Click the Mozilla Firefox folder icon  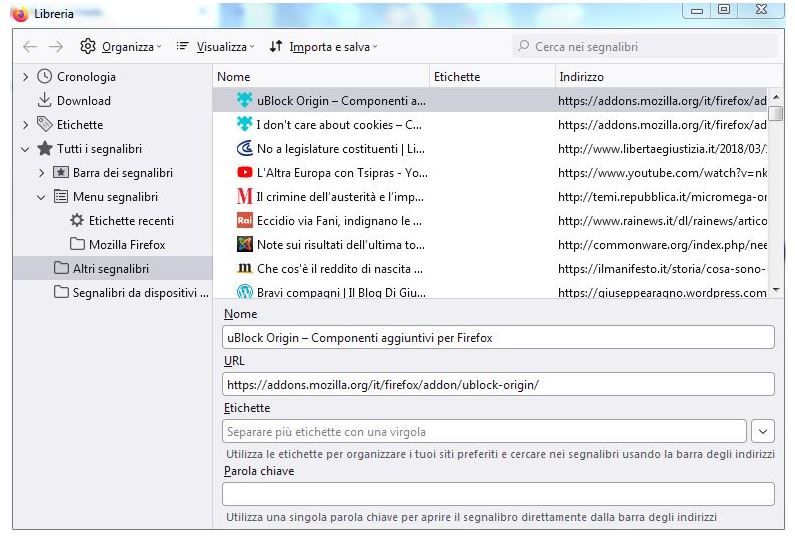tap(77, 244)
